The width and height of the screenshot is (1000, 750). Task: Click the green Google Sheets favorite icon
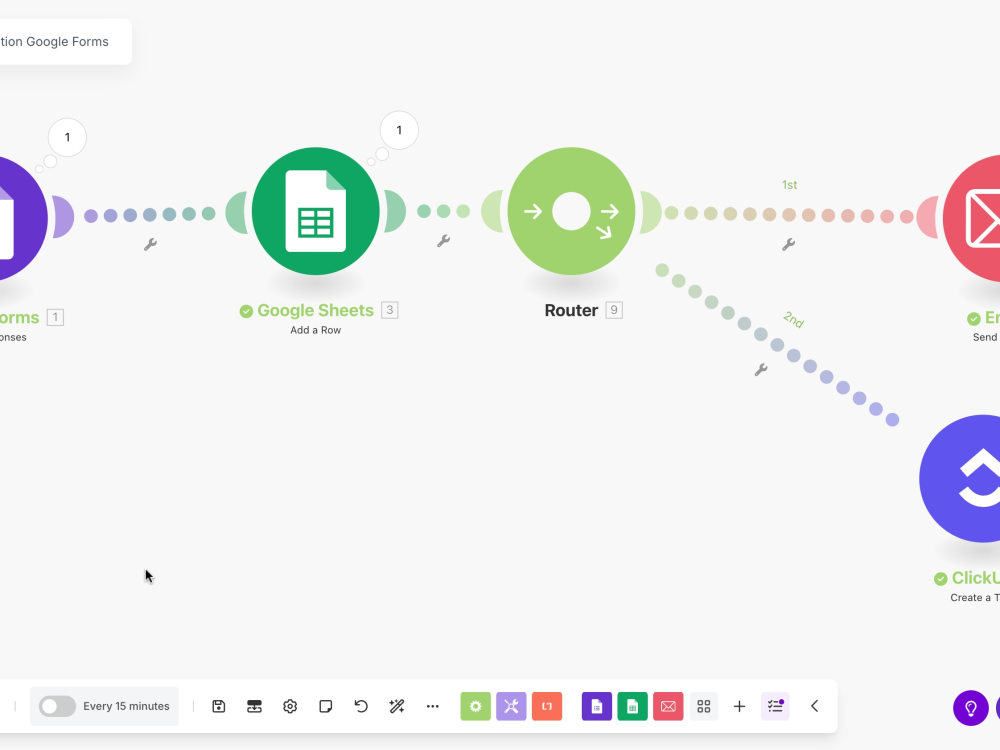click(633, 706)
